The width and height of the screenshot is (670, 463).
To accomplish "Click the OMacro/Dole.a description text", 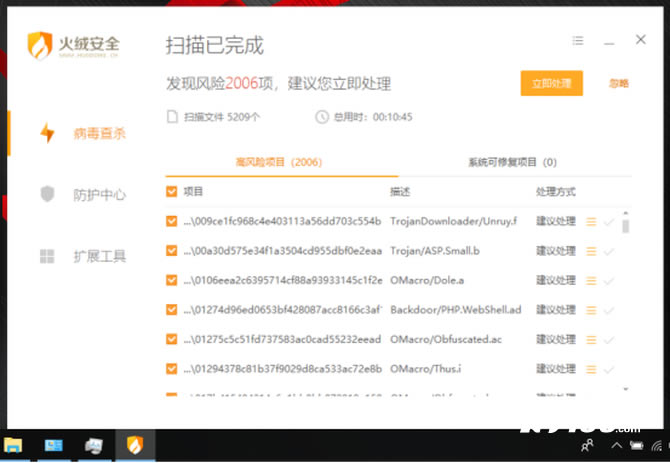I will pyautogui.click(x=427, y=280).
